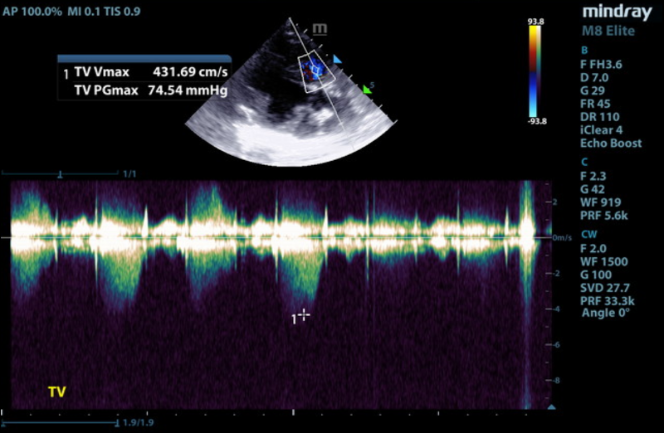Click the PRF 33.3k parameter
Screen dimensions: 664x434
609,299
